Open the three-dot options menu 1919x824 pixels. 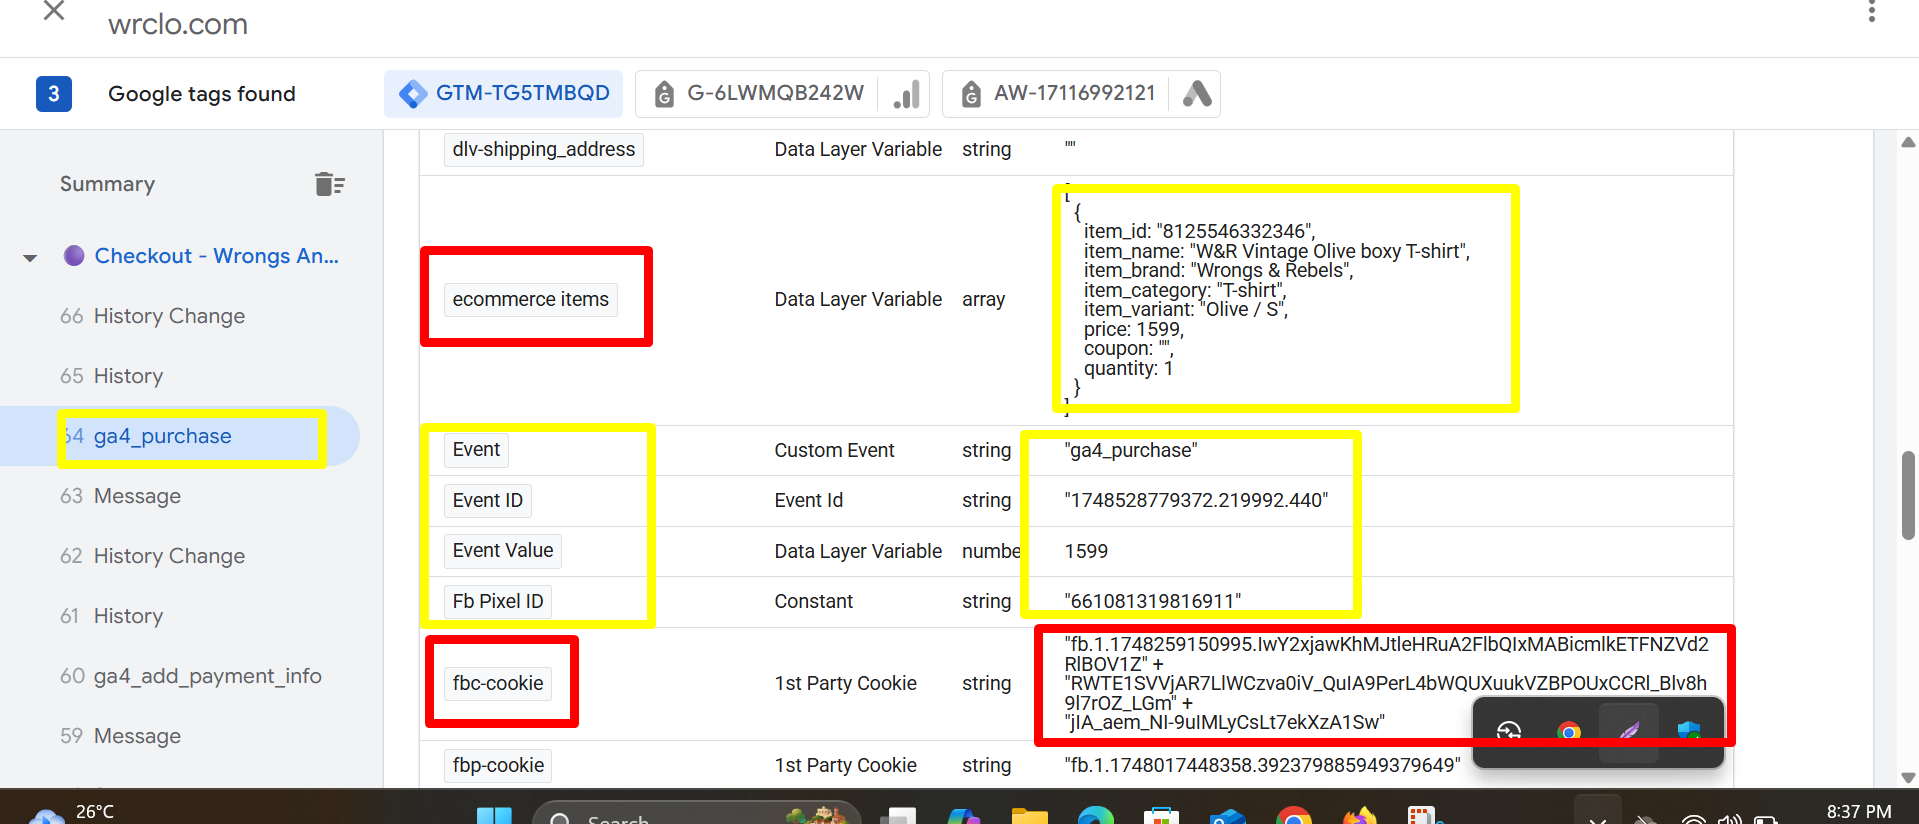tap(1872, 12)
